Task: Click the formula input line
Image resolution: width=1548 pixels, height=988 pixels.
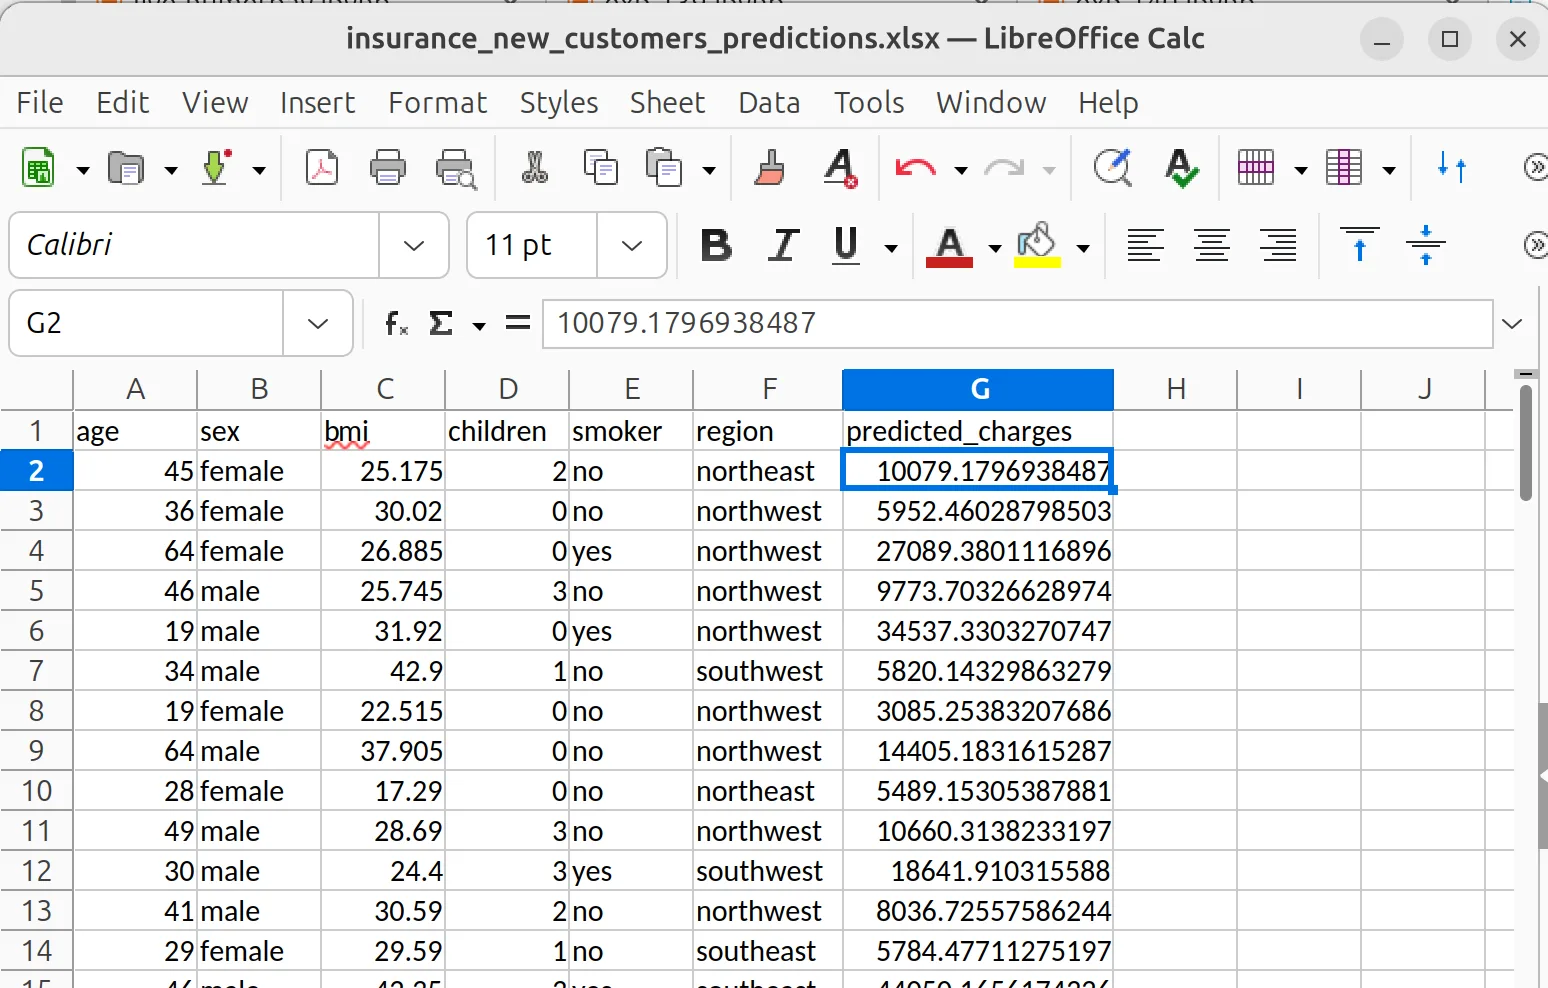Action: click(1018, 323)
